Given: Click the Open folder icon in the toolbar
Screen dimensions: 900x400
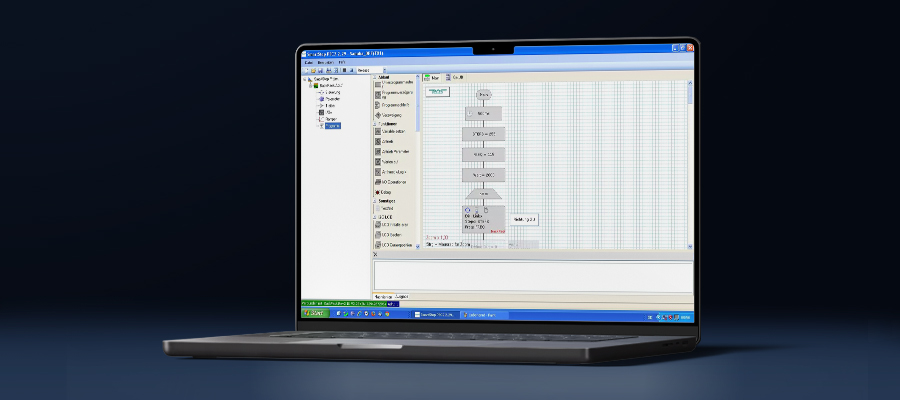Looking at the screenshot, I should [313, 70].
